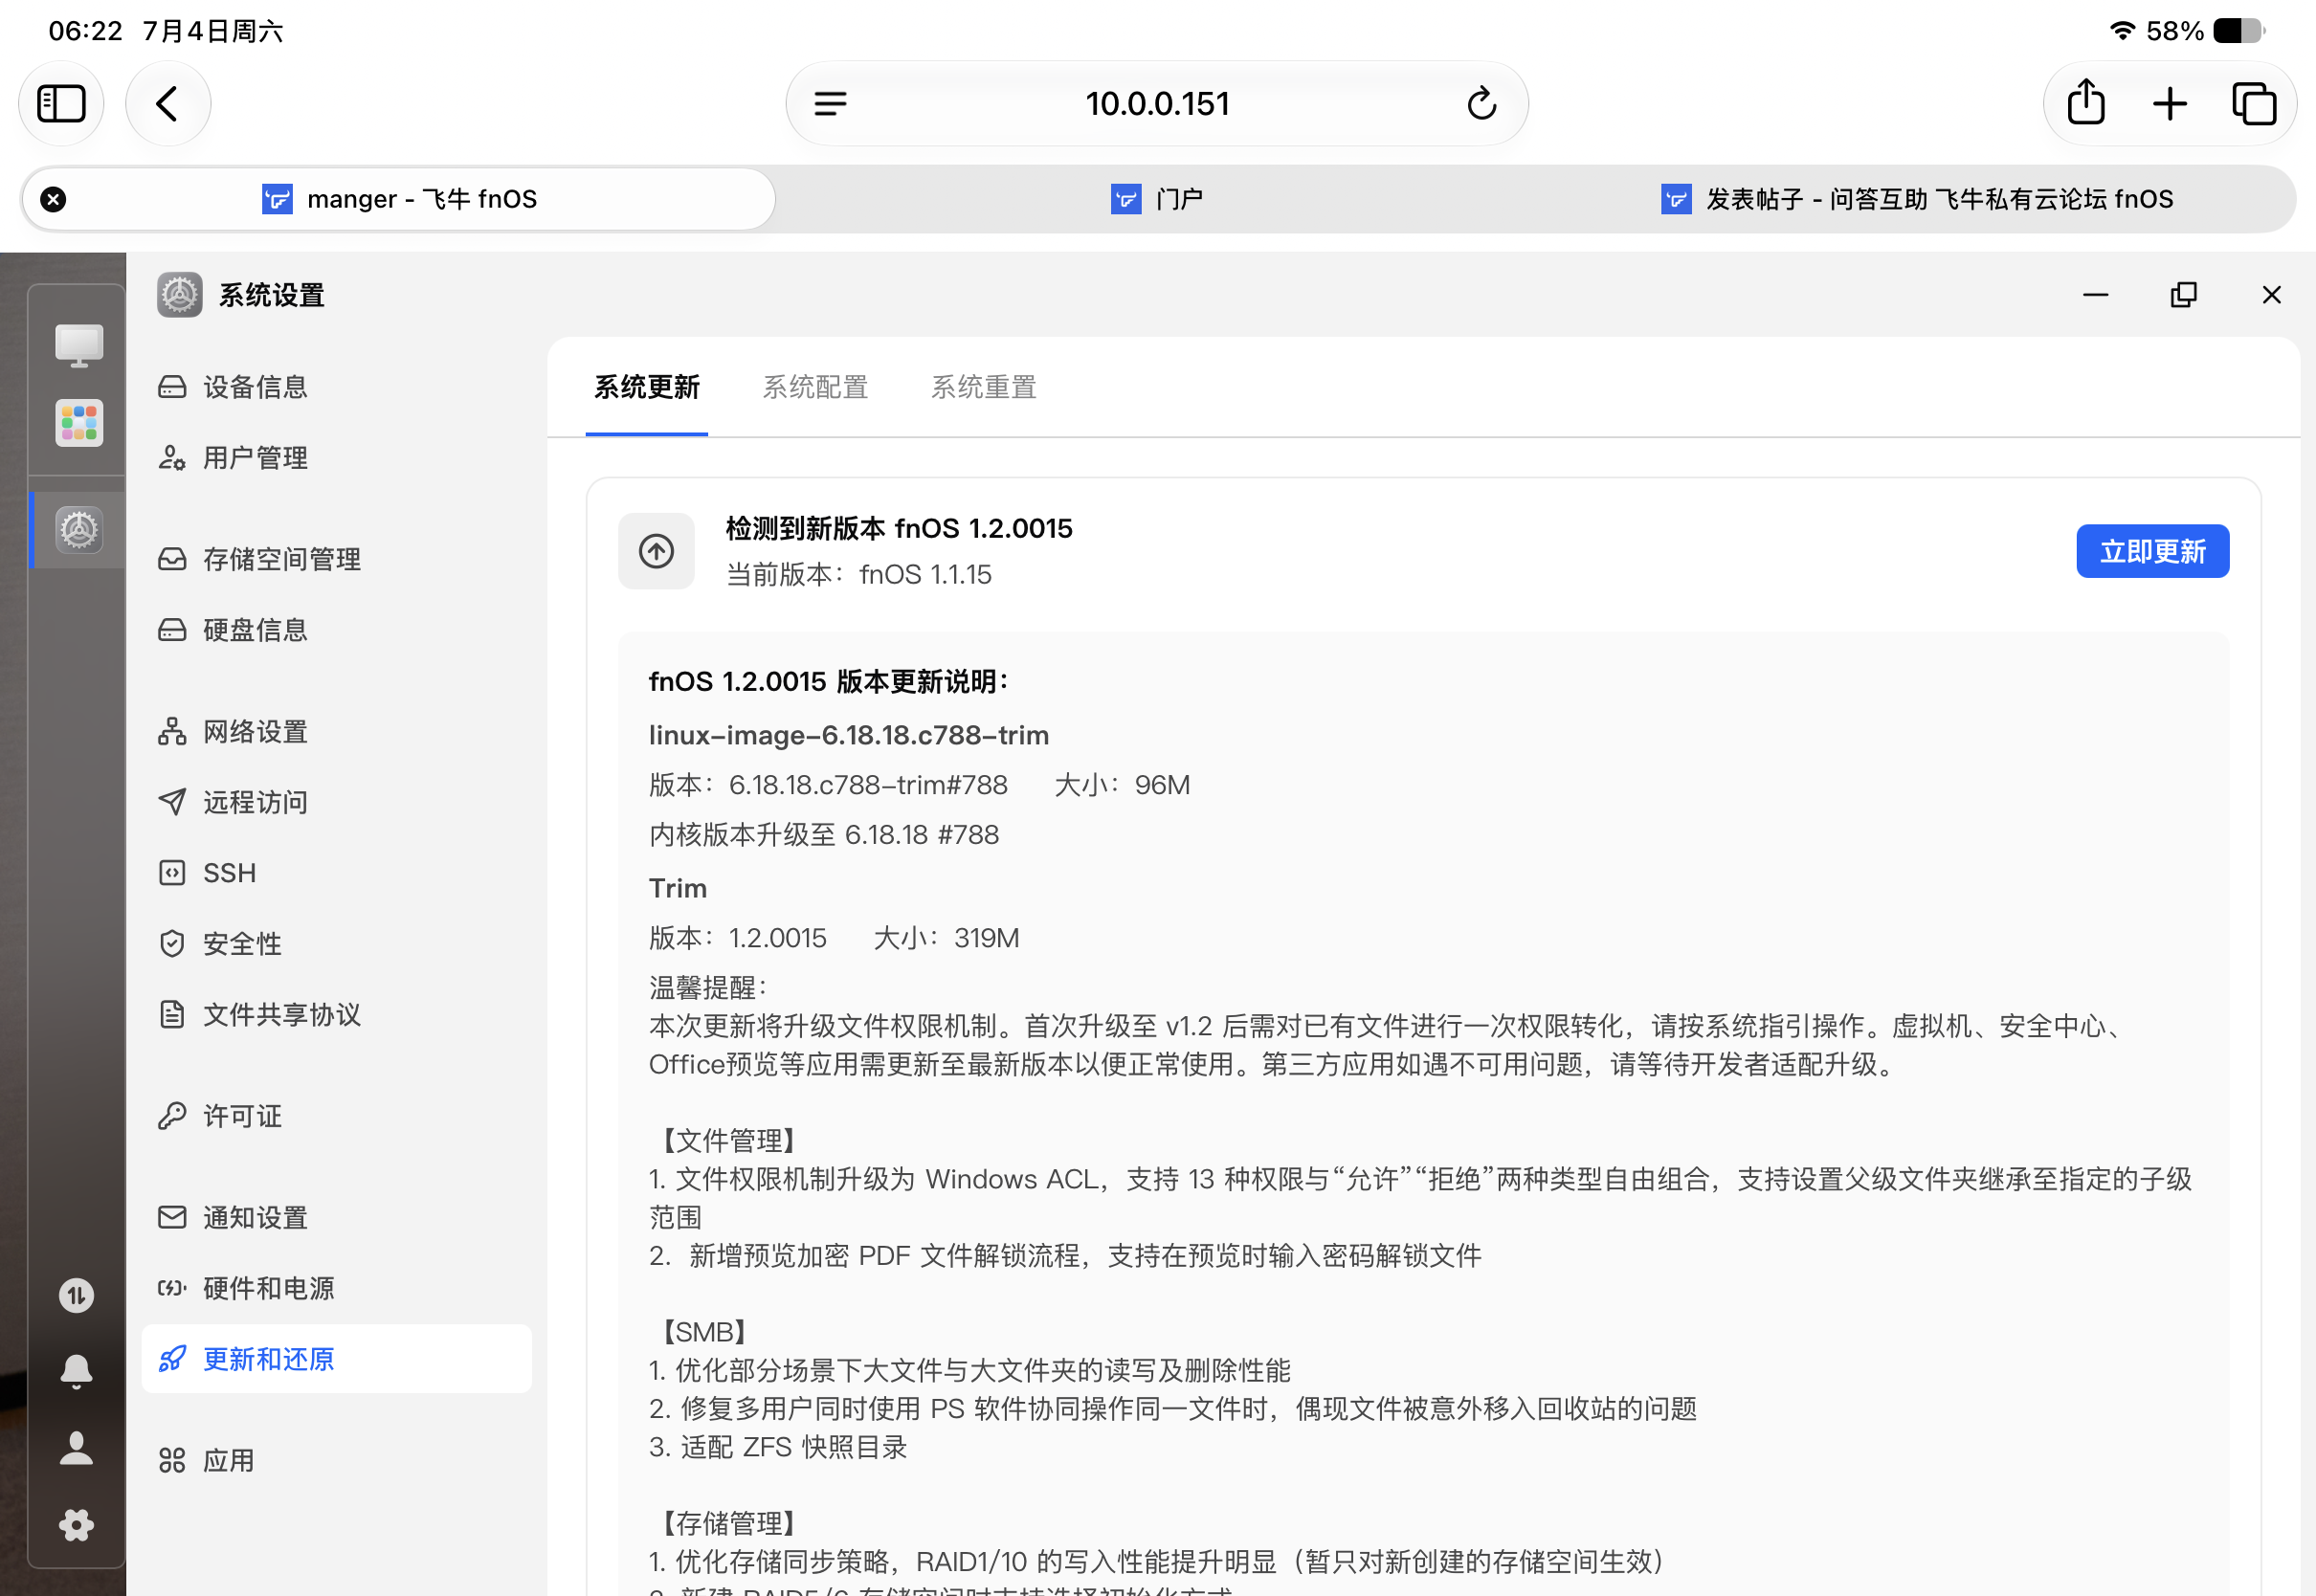Image resolution: width=2316 pixels, height=1596 pixels.
Task: Open 用户管理 settings section
Action: click(337, 458)
